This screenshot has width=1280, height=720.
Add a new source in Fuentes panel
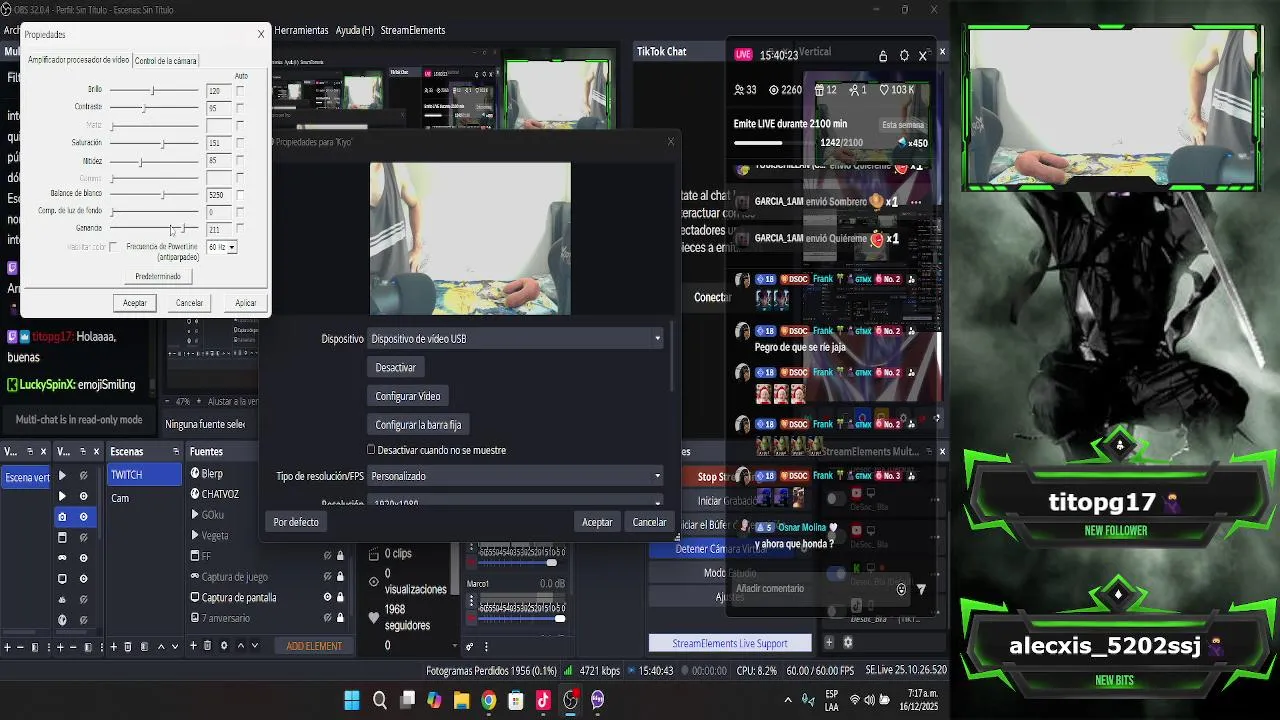tap(193, 646)
